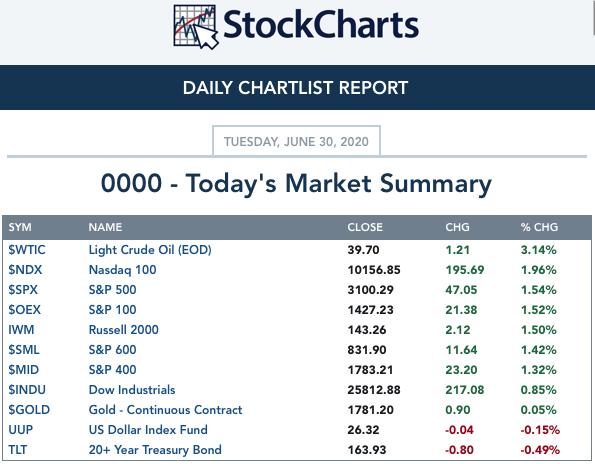Open the $WTIC symbol link
This screenshot has height=464, width=595.
[x=27, y=250]
